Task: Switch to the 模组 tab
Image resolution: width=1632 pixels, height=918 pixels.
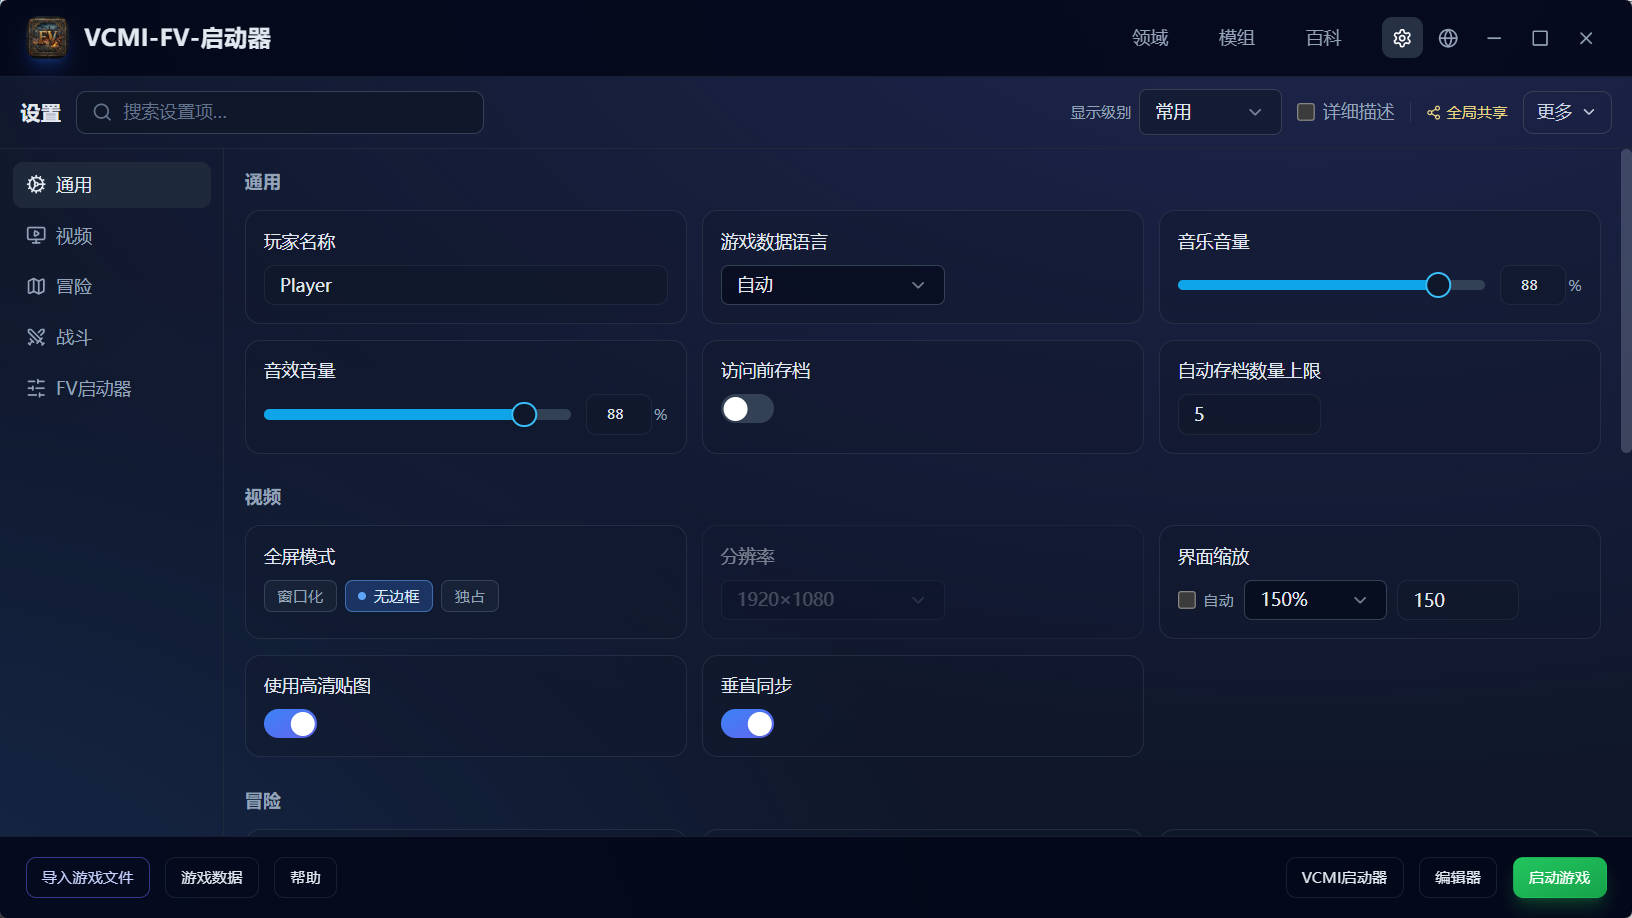Action: pyautogui.click(x=1237, y=38)
